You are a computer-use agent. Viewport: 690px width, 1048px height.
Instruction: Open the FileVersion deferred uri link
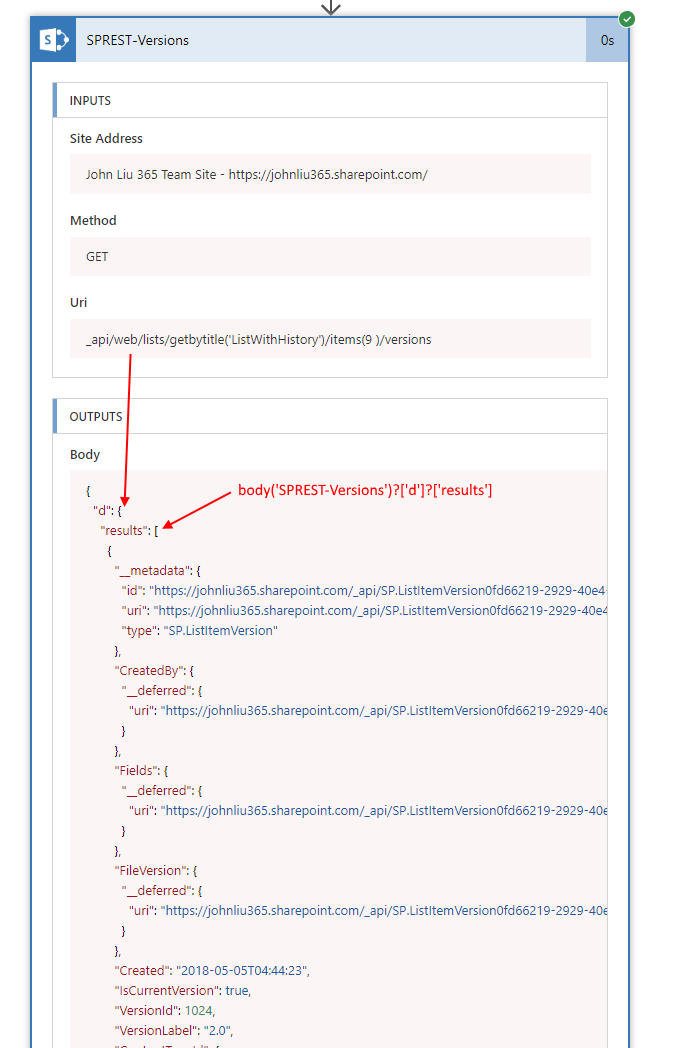click(384, 910)
